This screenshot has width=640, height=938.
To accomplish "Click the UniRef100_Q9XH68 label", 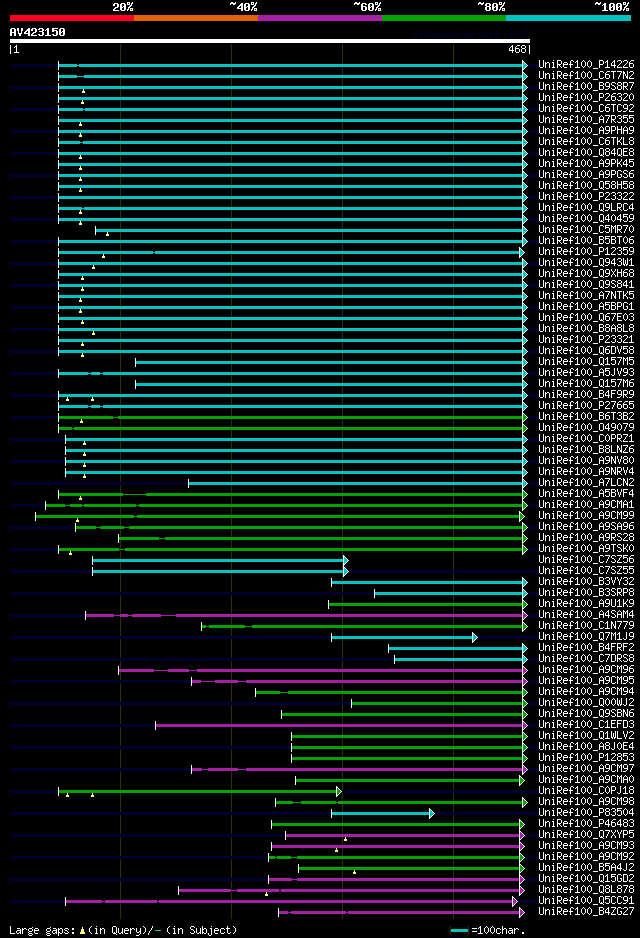I will (x=586, y=273).
